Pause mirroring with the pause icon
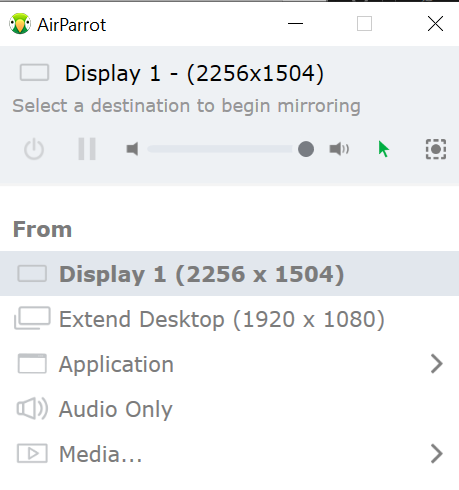Viewport: 459px width, 490px height. point(87,149)
